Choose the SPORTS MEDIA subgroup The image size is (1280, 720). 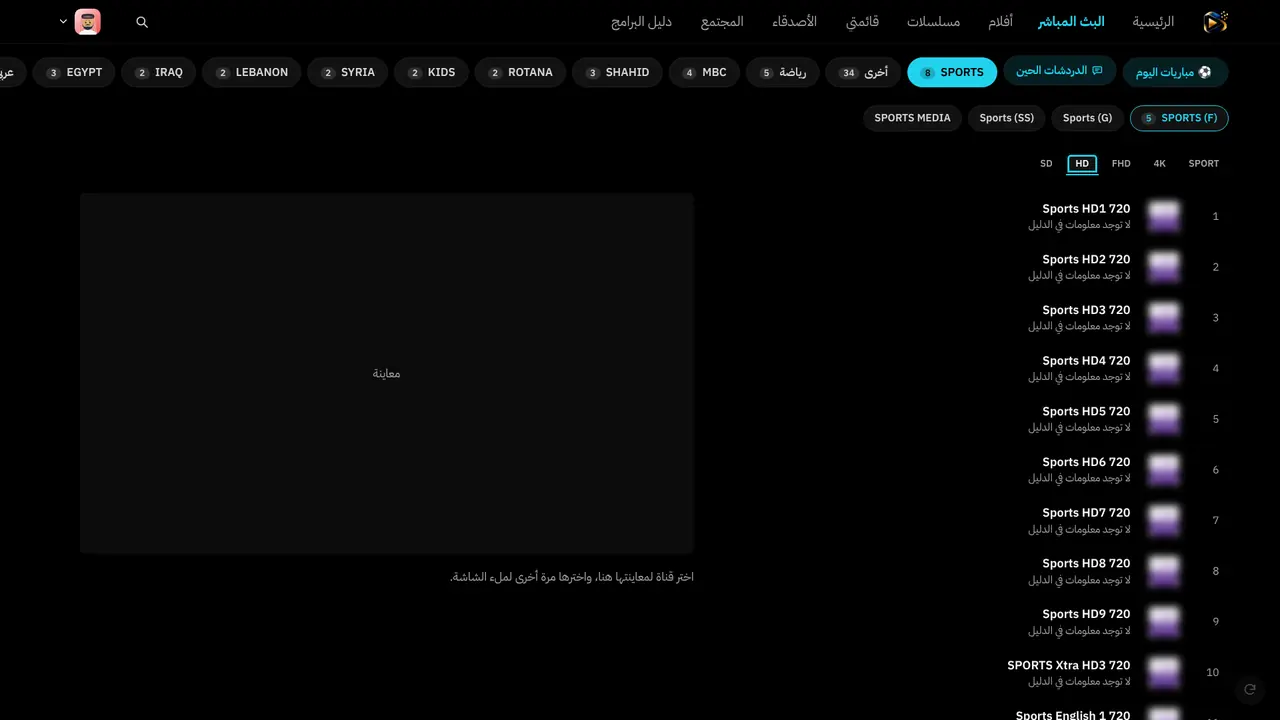tap(912, 118)
